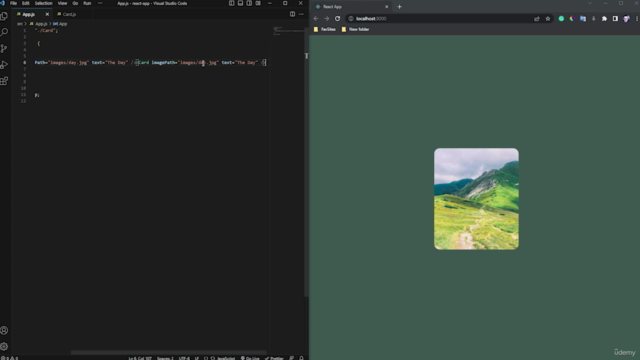The width and height of the screenshot is (640, 360).
Task: Open the RevSites bookmark folder
Action: [324, 29]
